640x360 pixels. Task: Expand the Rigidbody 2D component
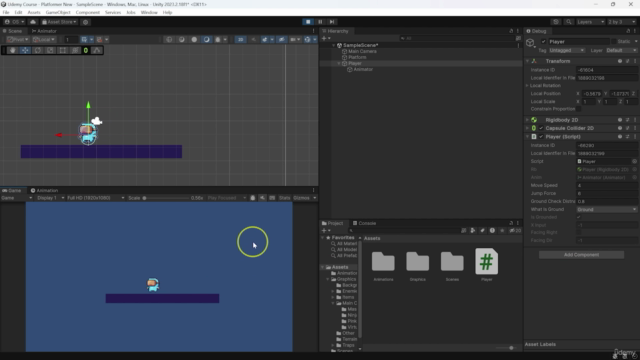click(x=527, y=120)
